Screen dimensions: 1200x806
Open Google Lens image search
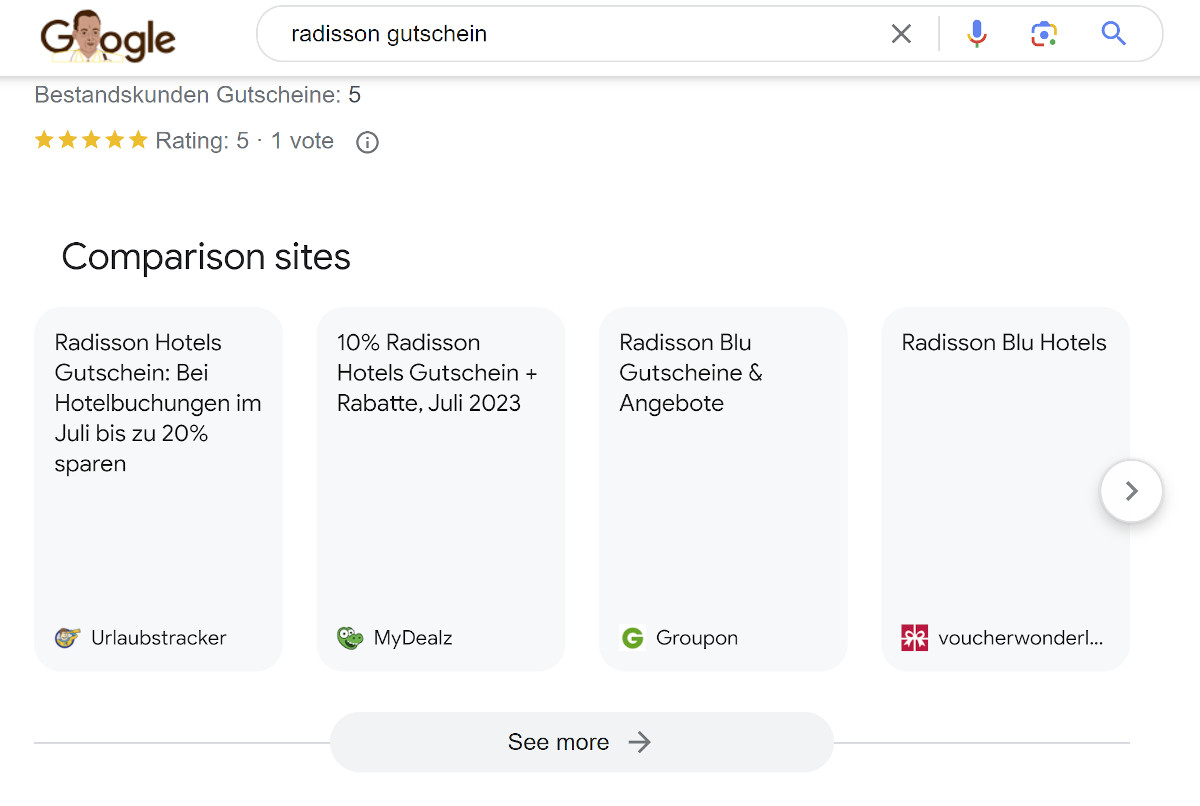[x=1043, y=33]
